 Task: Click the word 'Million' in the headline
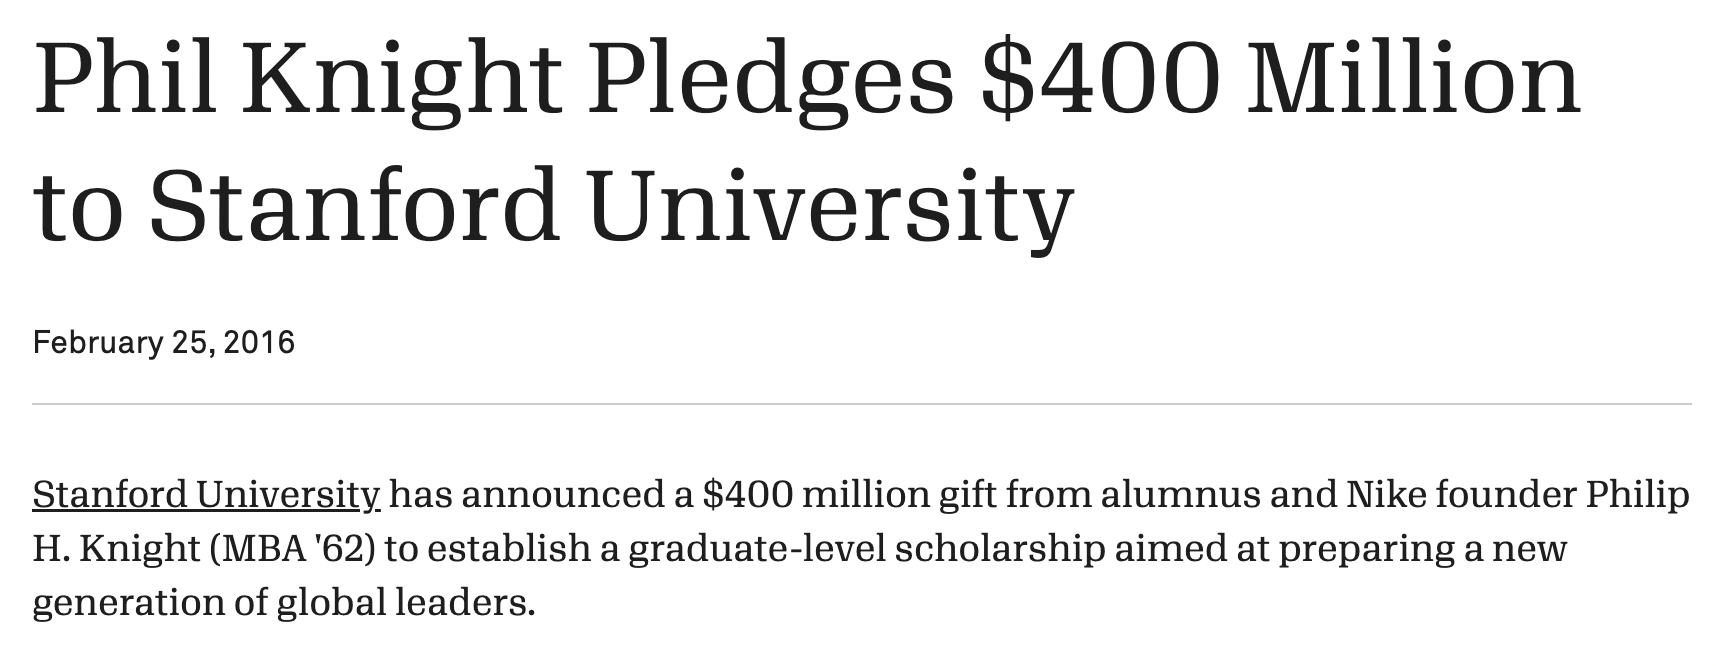[1413, 80]
